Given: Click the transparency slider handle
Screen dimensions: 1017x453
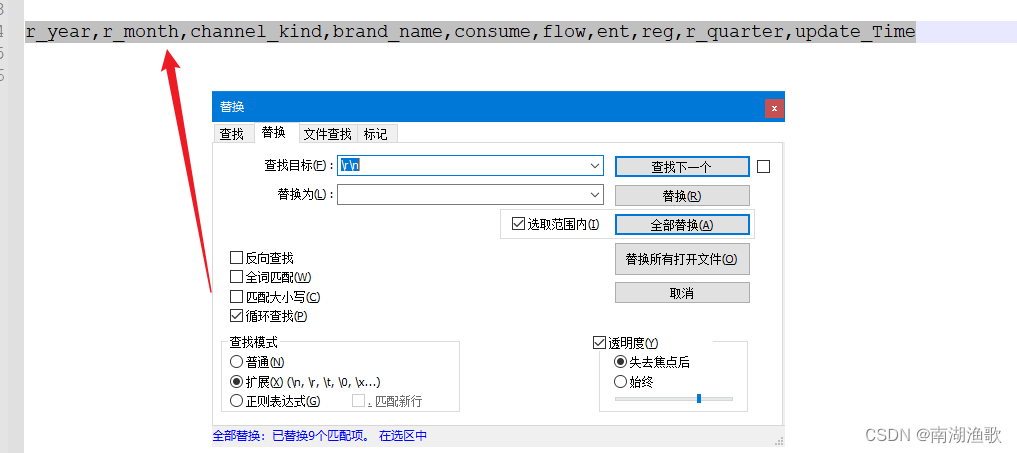Looking at the screenshot, I should [x=699, y=398].
